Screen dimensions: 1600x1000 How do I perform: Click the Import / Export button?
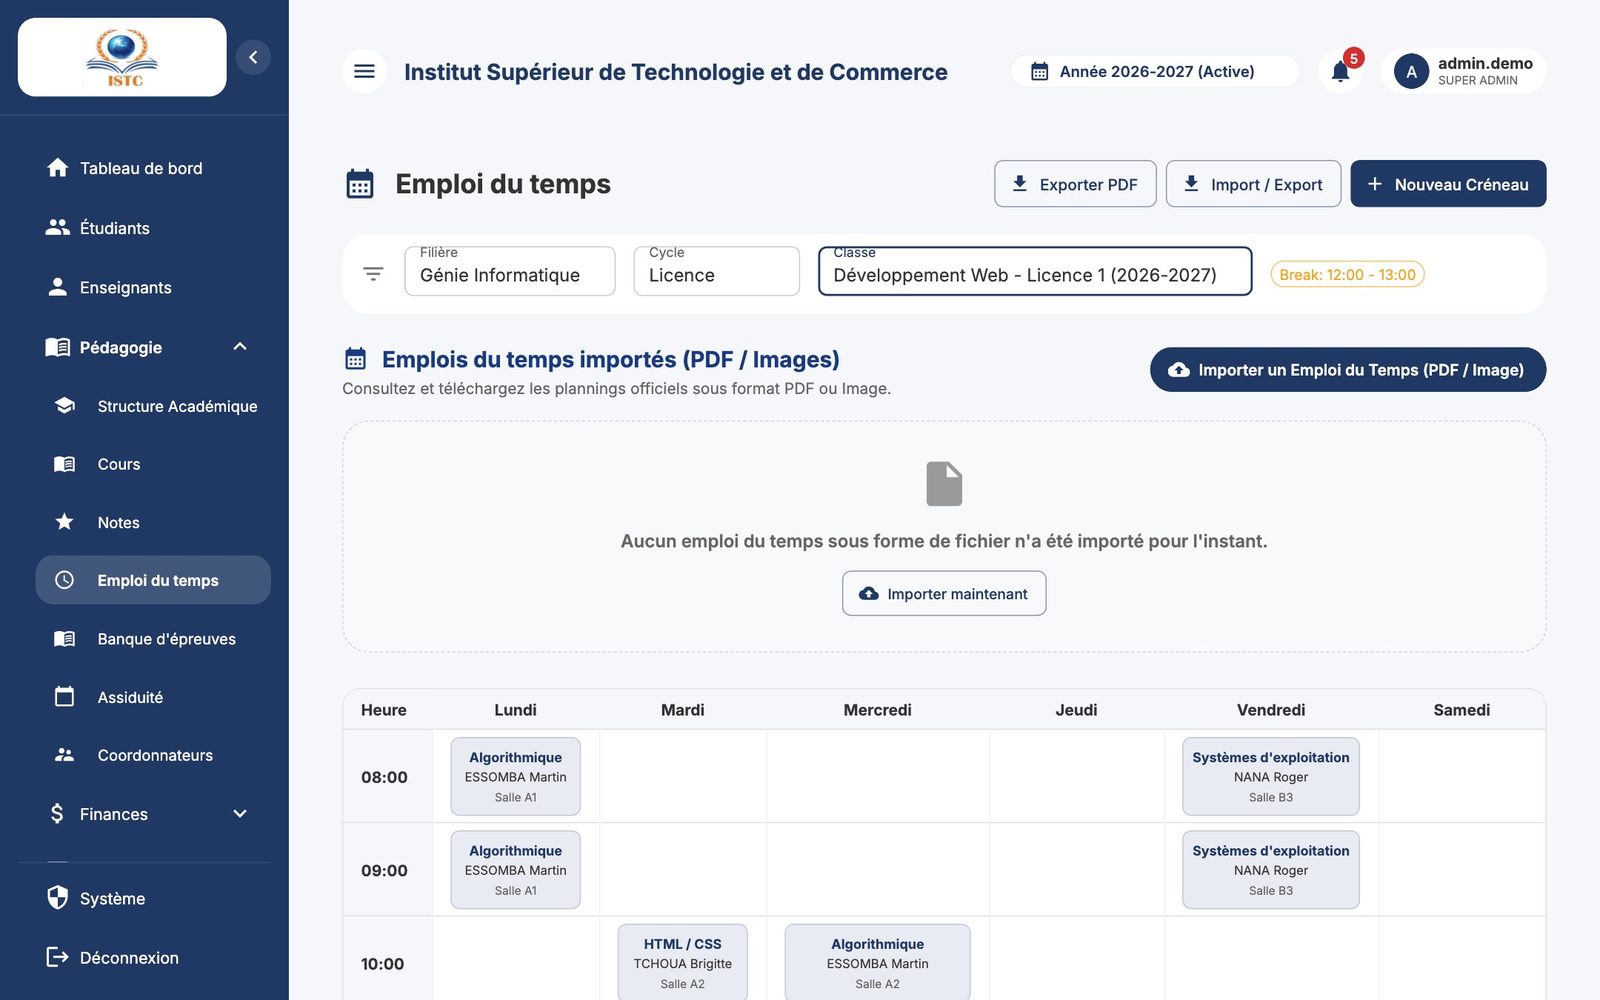click(1253, 184)
